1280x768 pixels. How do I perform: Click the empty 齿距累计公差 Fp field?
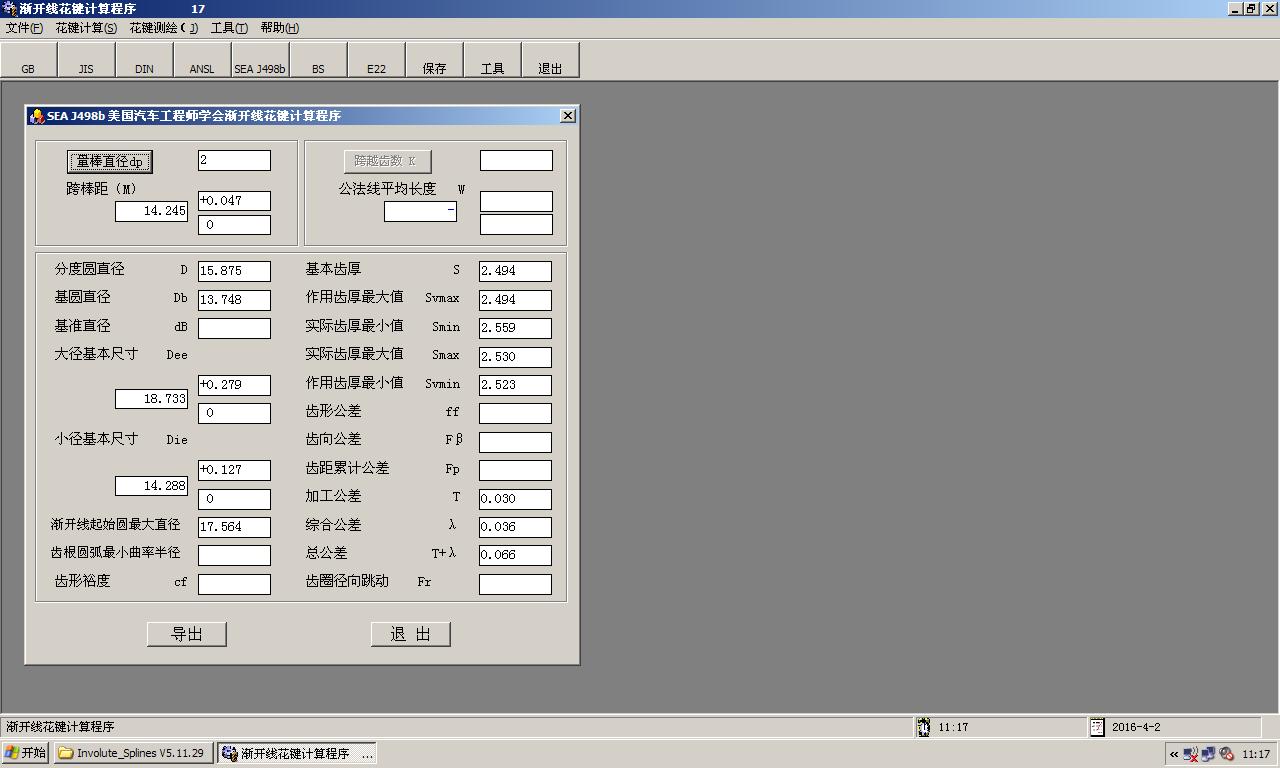(515, 470)
